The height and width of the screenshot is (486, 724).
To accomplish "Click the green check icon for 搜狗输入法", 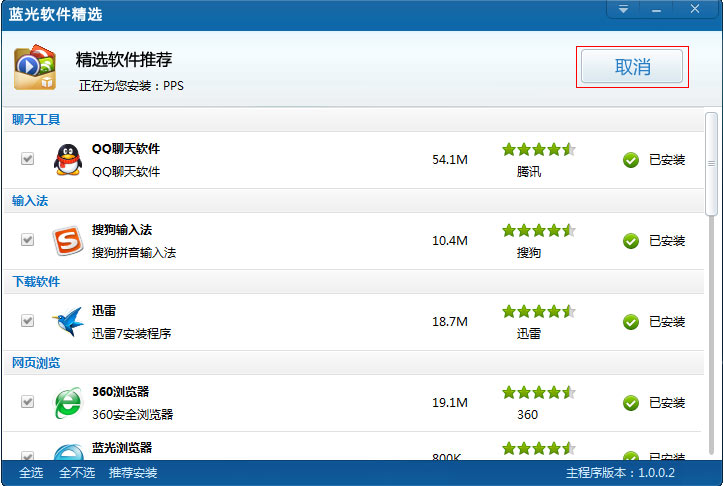I will 631,241.
